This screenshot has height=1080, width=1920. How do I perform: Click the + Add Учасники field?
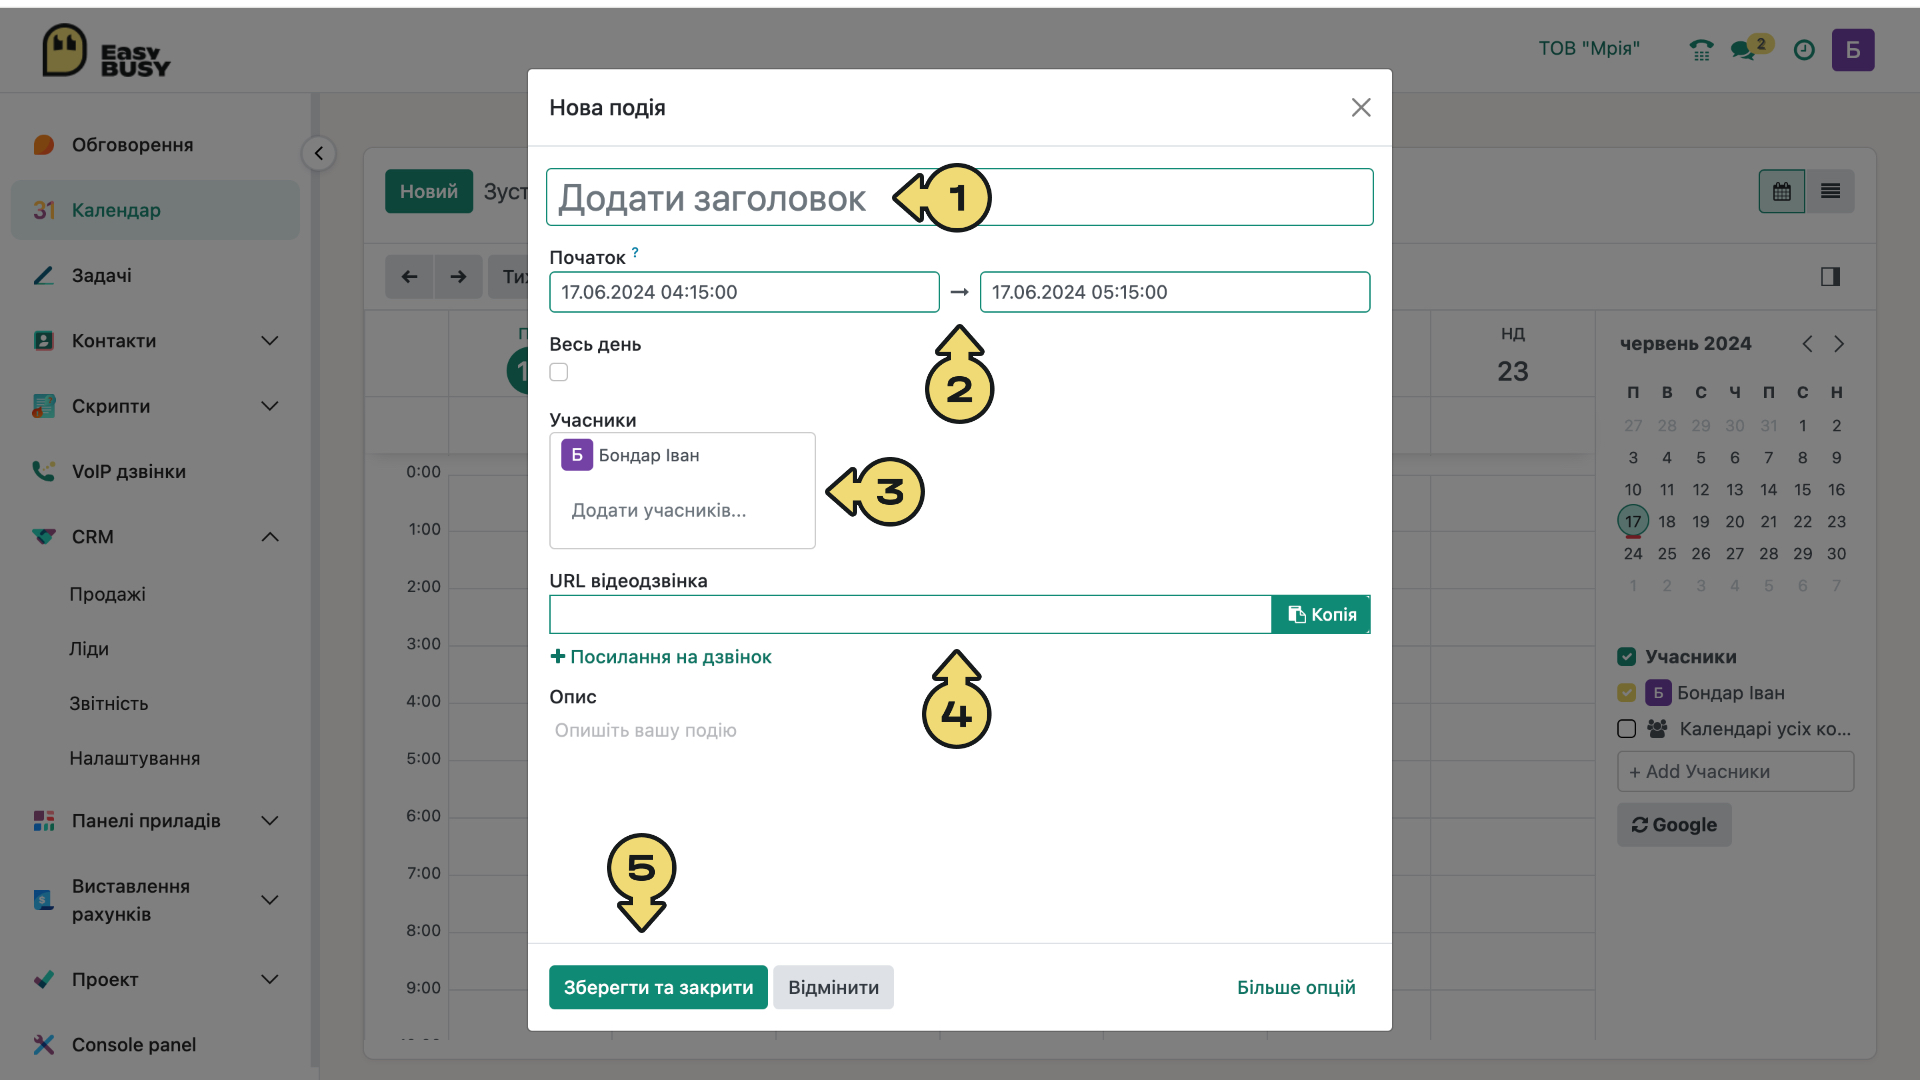(x=1736, y=772)
